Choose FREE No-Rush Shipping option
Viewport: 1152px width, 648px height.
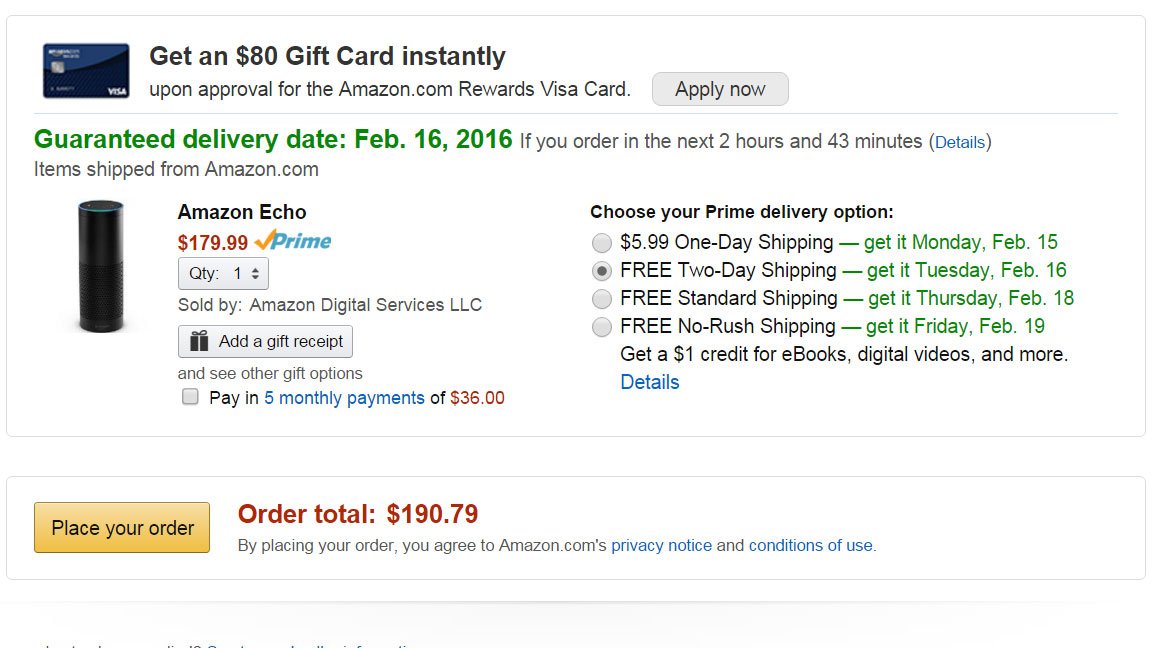pyautogui.click(x=601, y=327)
